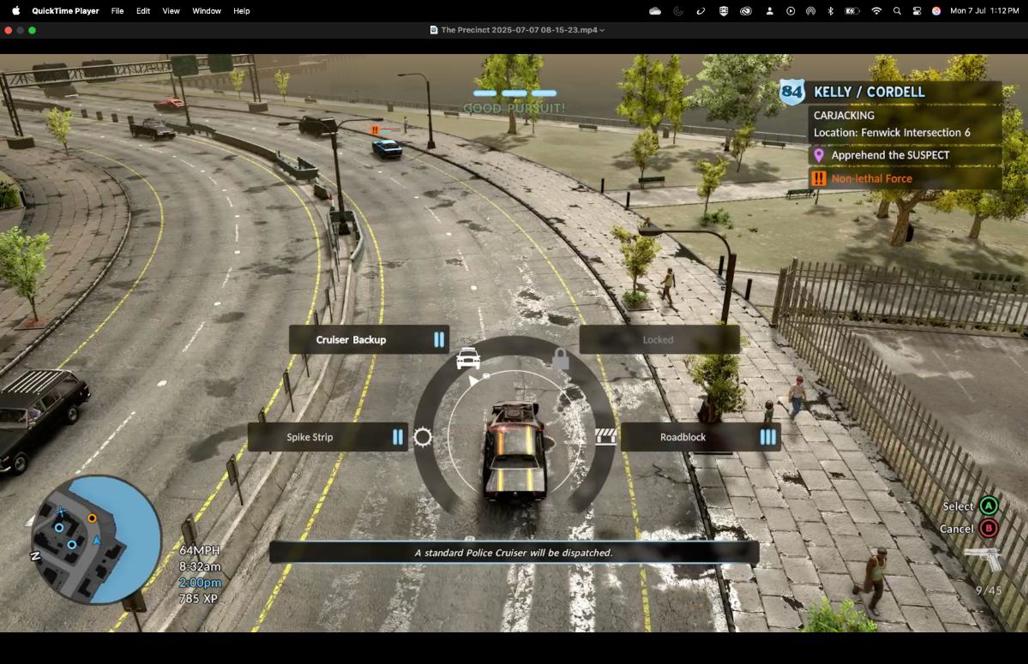
Task: Click the spike strip ring icon on the wheel
Action: pyautogui.click(x=423, y=437)
